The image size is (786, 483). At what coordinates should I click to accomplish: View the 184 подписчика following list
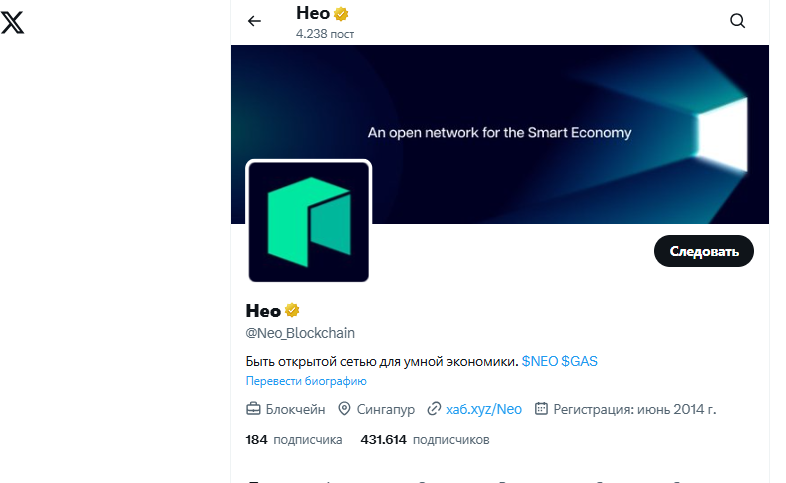pos(294,440)
